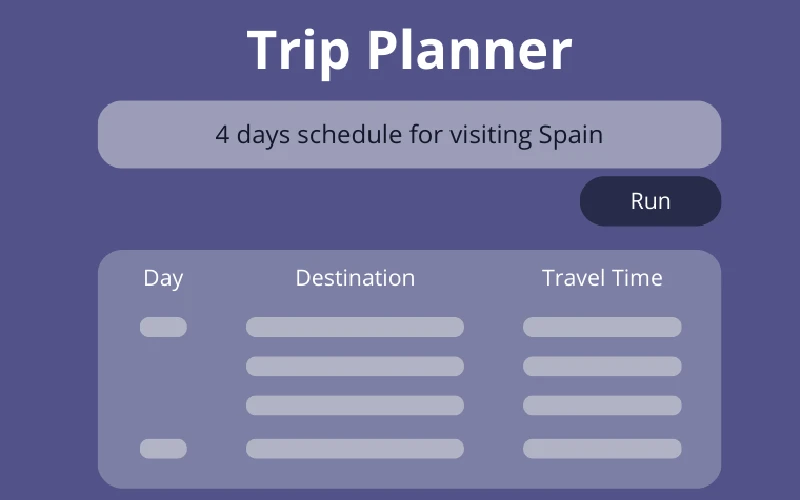Click the second Travel Time placeholder bar

click(x=602, y=366)
